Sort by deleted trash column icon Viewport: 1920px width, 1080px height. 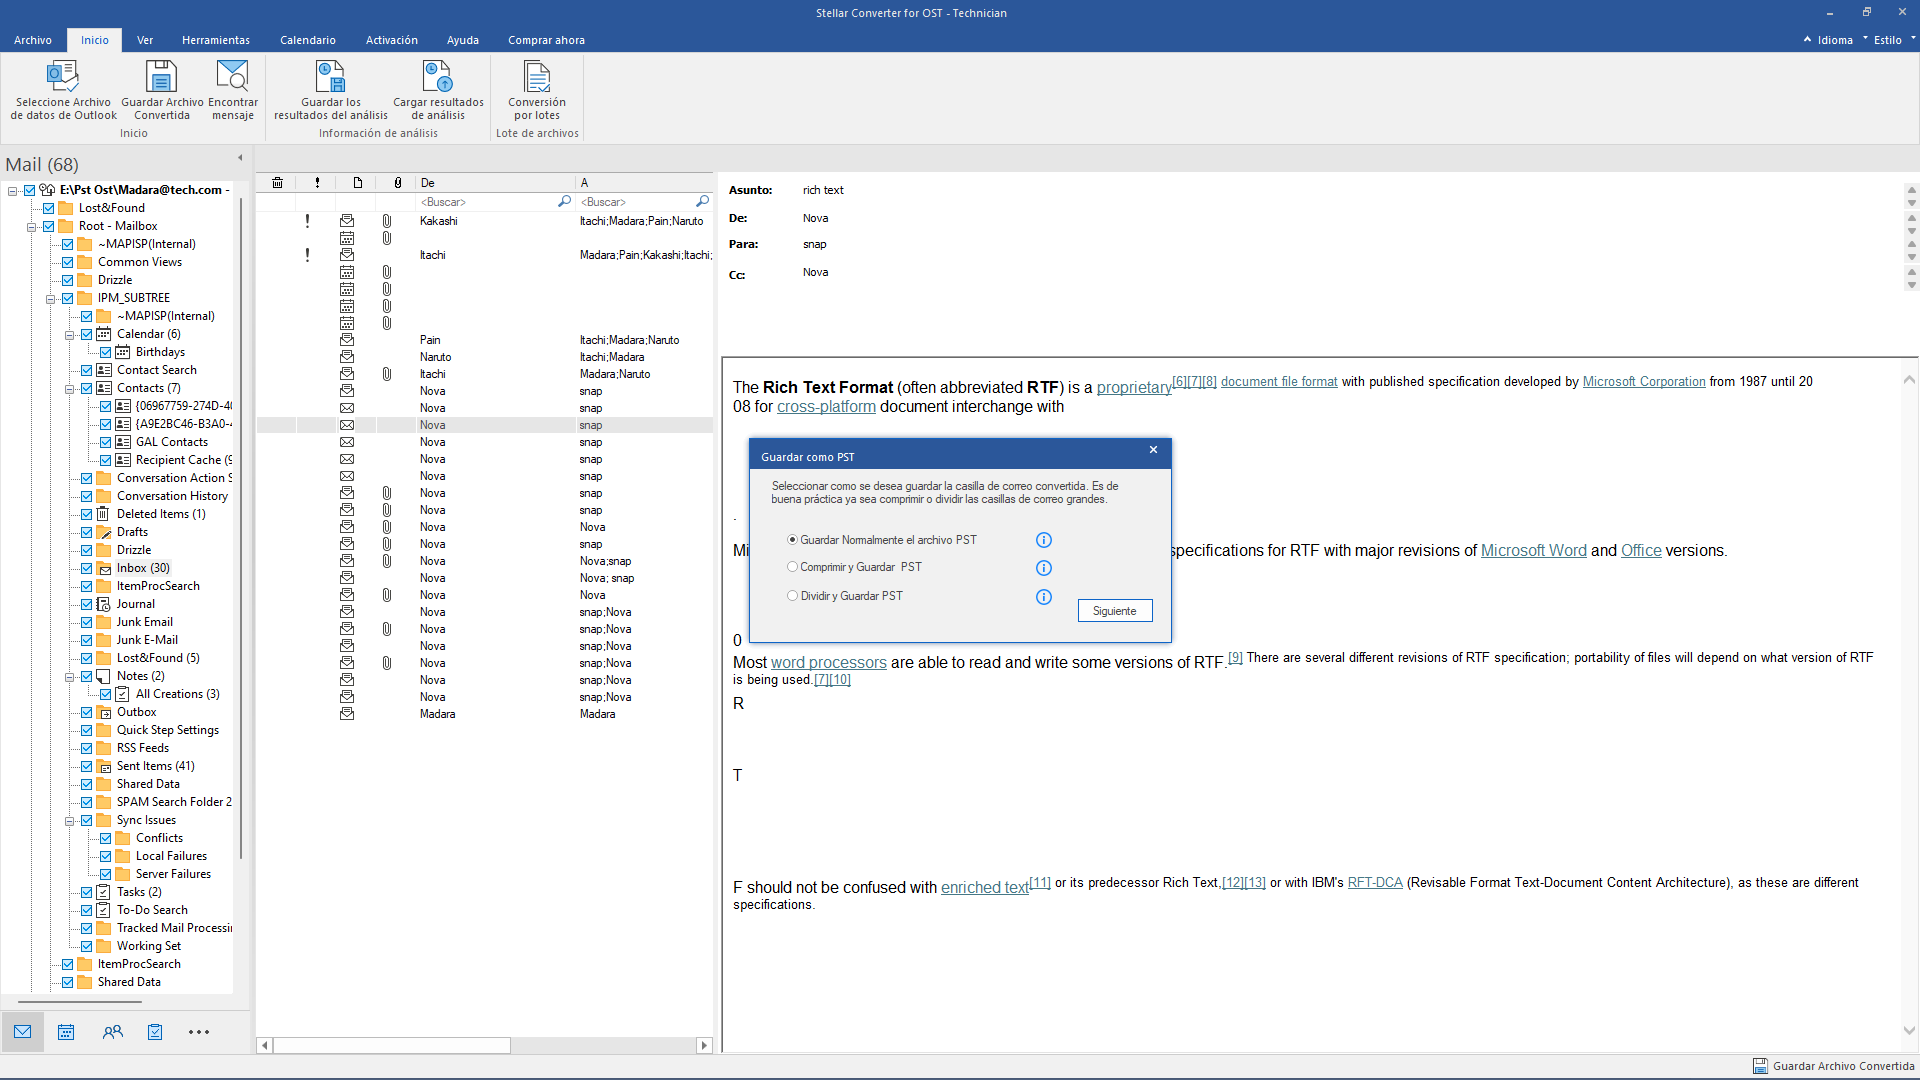coord(277,183)
